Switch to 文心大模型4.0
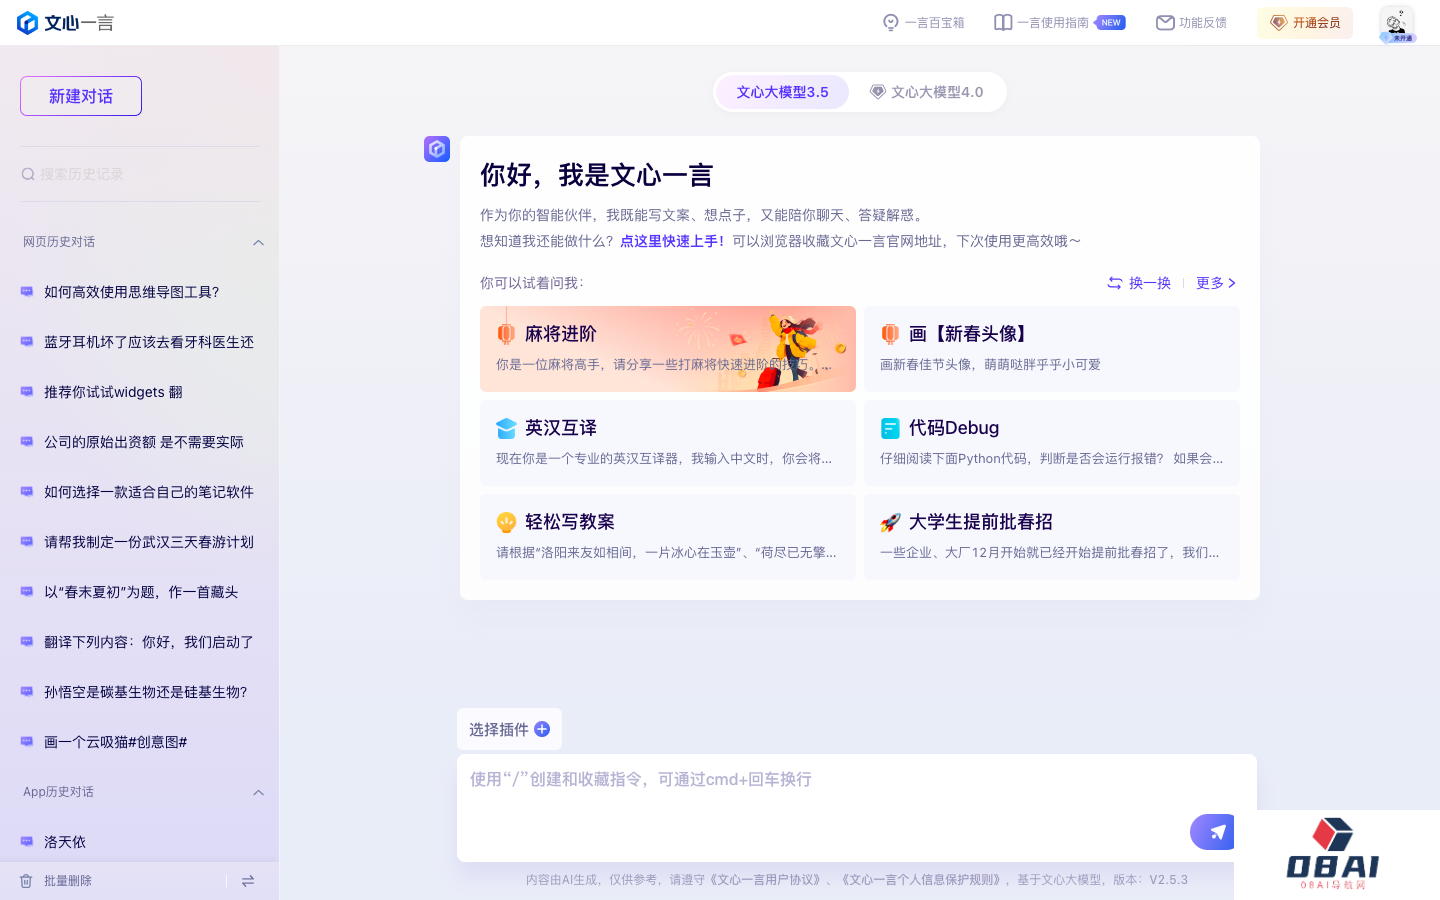 (926, 92)
